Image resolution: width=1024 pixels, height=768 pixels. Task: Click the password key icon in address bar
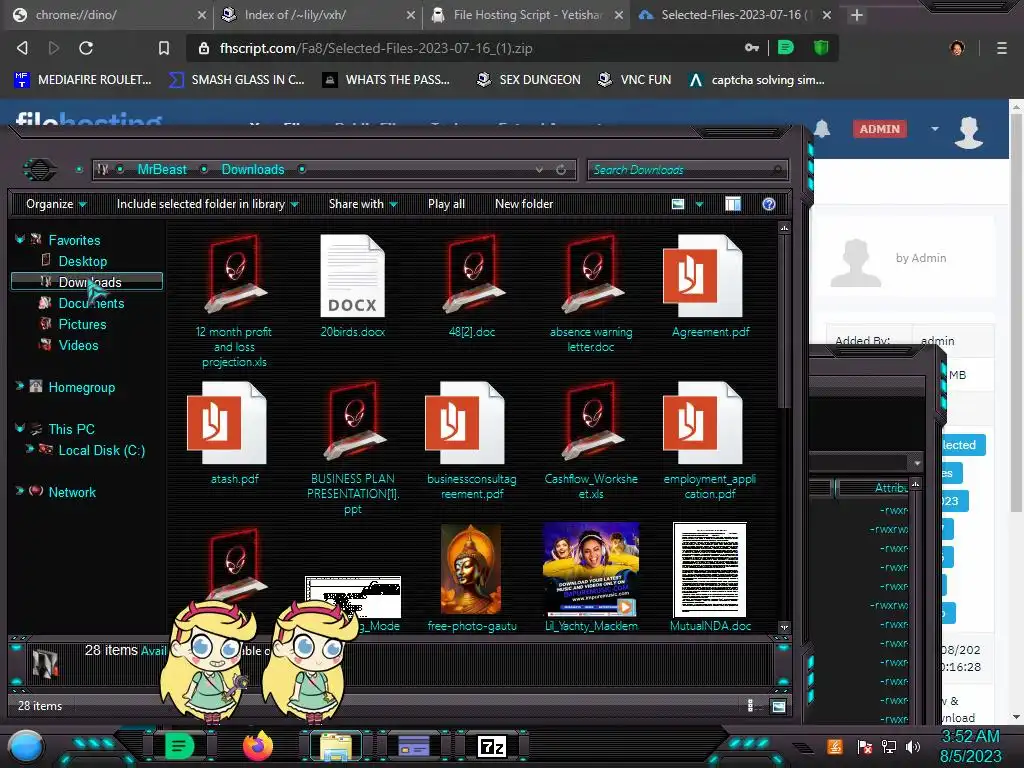coord(752,48)
